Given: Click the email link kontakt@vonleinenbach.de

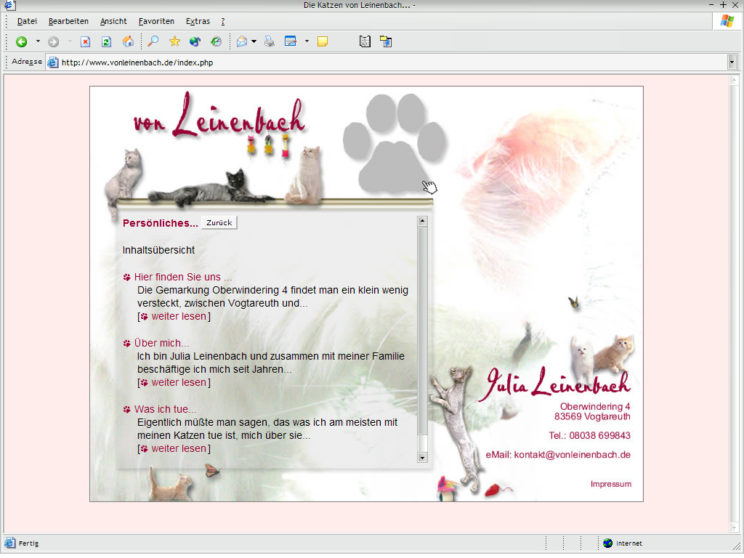Looking at the screenshot, I should (572, 455).
